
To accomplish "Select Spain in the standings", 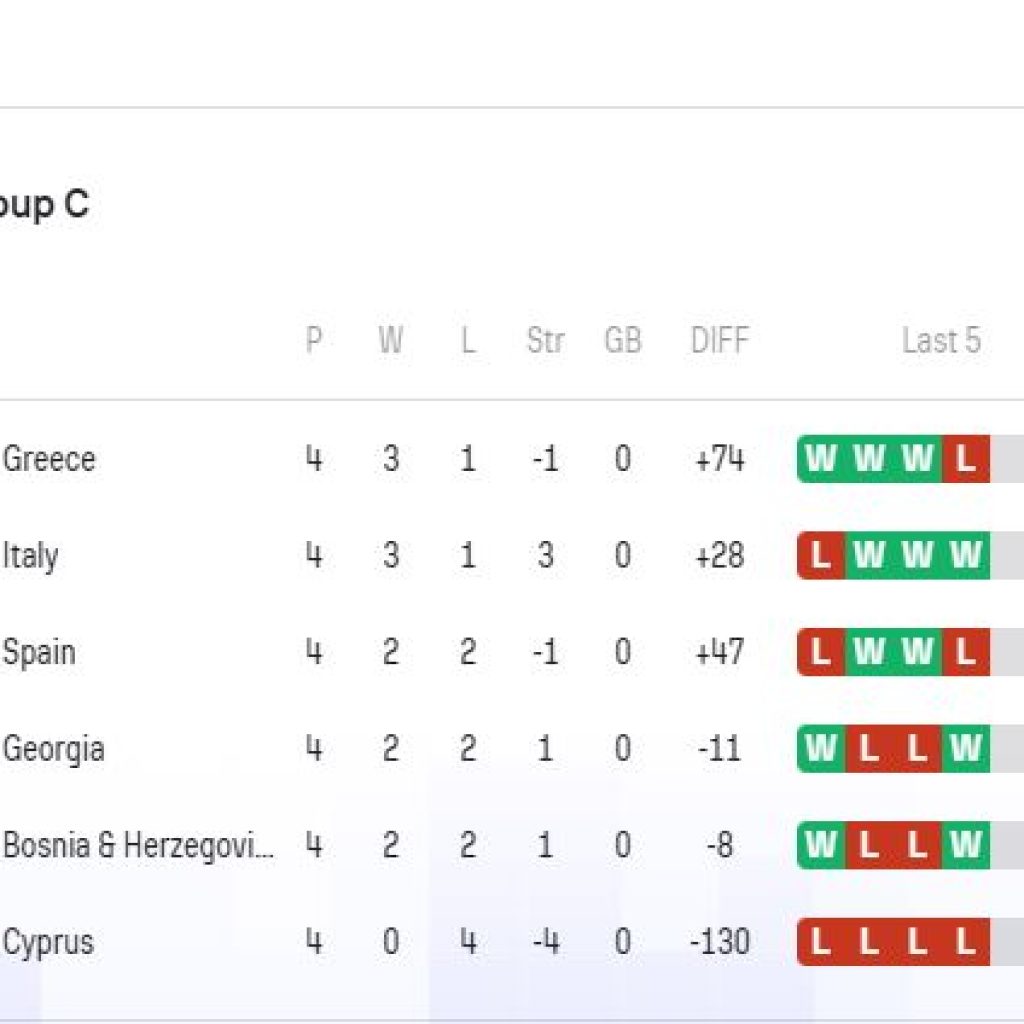I will tap(39, 653).
